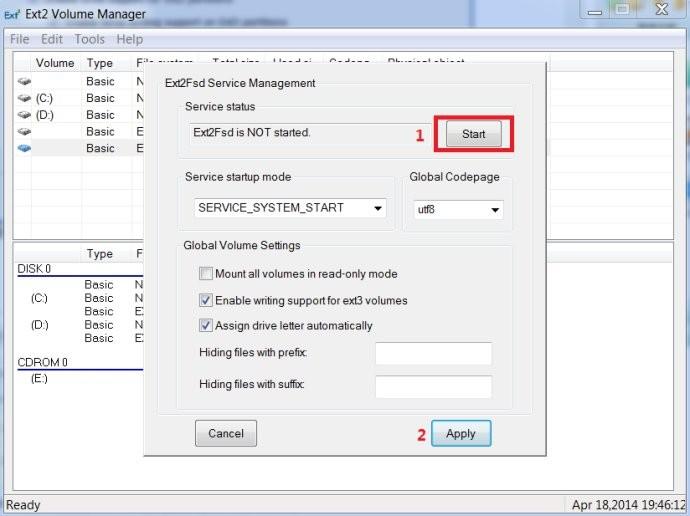This screenshot has width=690, height=516.
Task: Click the disk icon beside (D:) volume
Action: coord(24,115)
